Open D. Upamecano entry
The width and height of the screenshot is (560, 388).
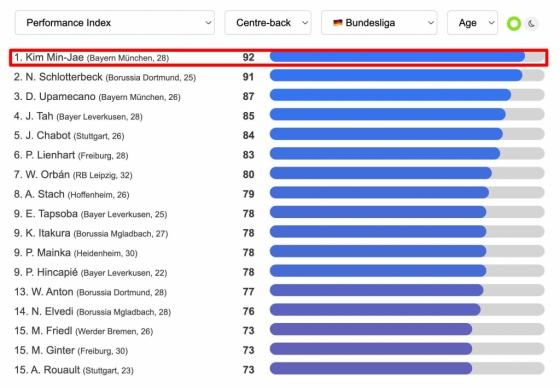[x=97, y=96]
